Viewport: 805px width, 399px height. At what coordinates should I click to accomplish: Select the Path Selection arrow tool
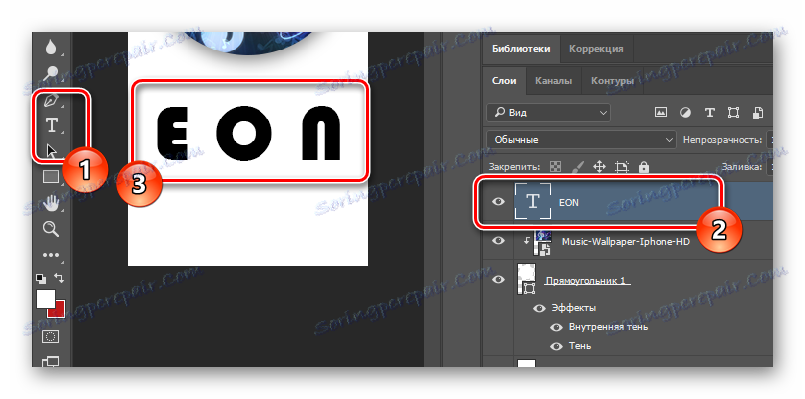tap(51, 150)
